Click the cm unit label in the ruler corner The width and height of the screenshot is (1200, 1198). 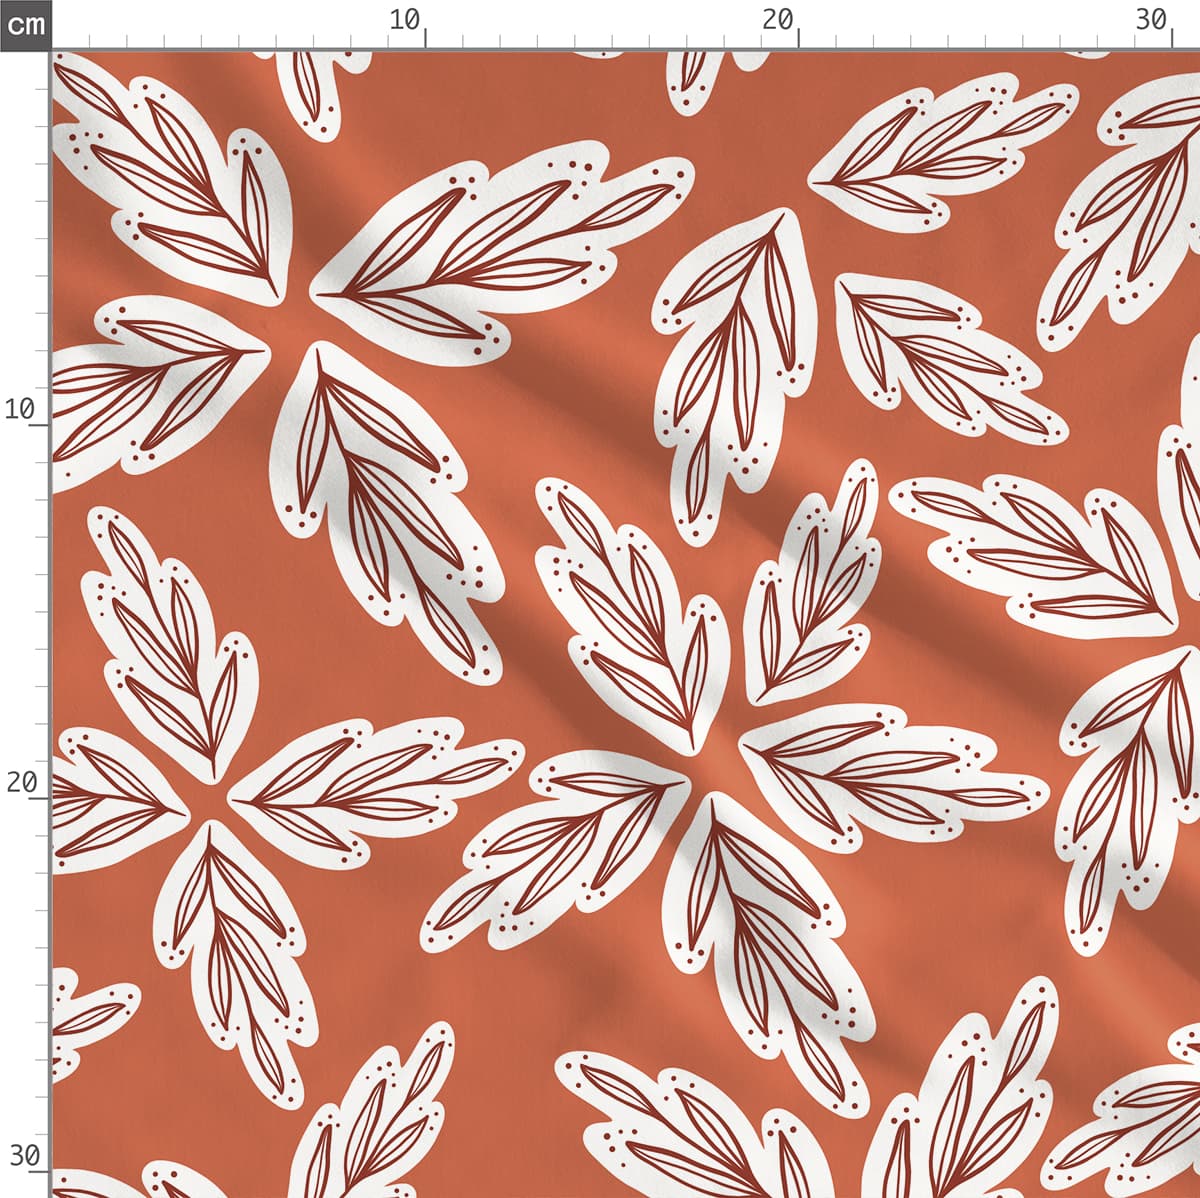(25, 24)
